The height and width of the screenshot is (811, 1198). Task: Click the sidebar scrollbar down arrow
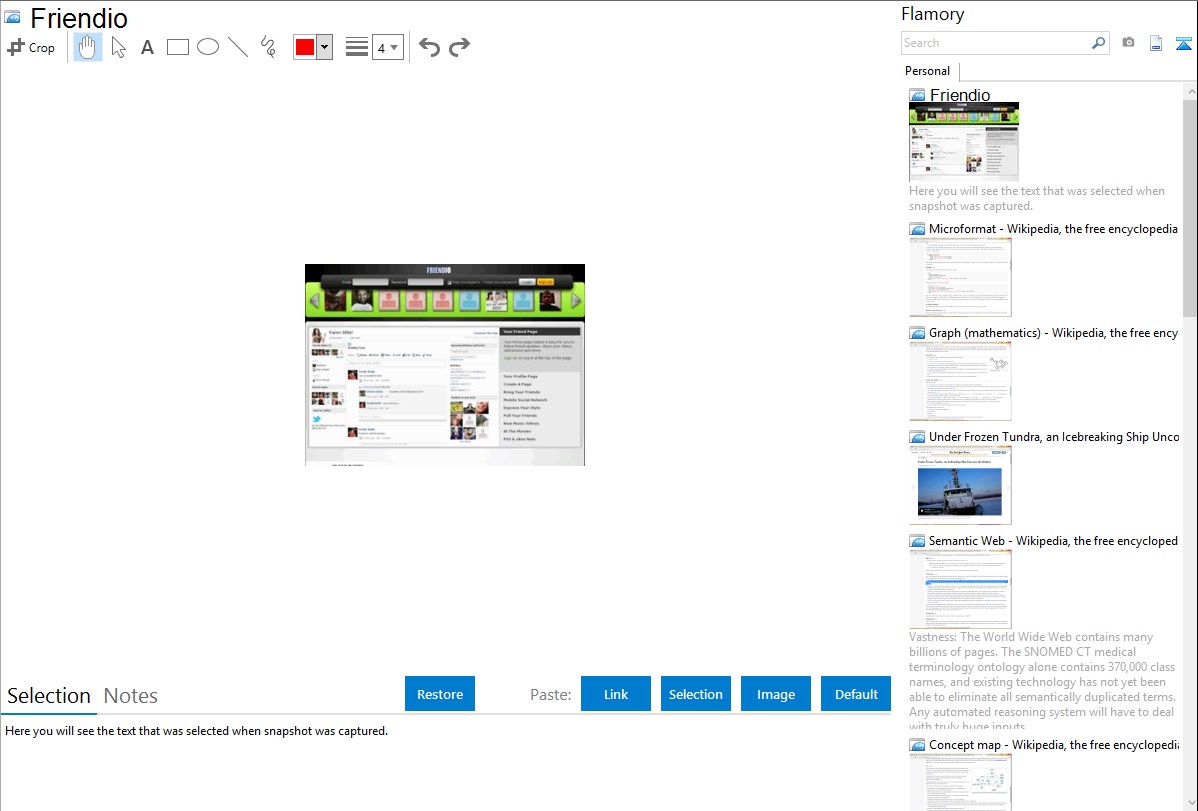coord(1191,803)
